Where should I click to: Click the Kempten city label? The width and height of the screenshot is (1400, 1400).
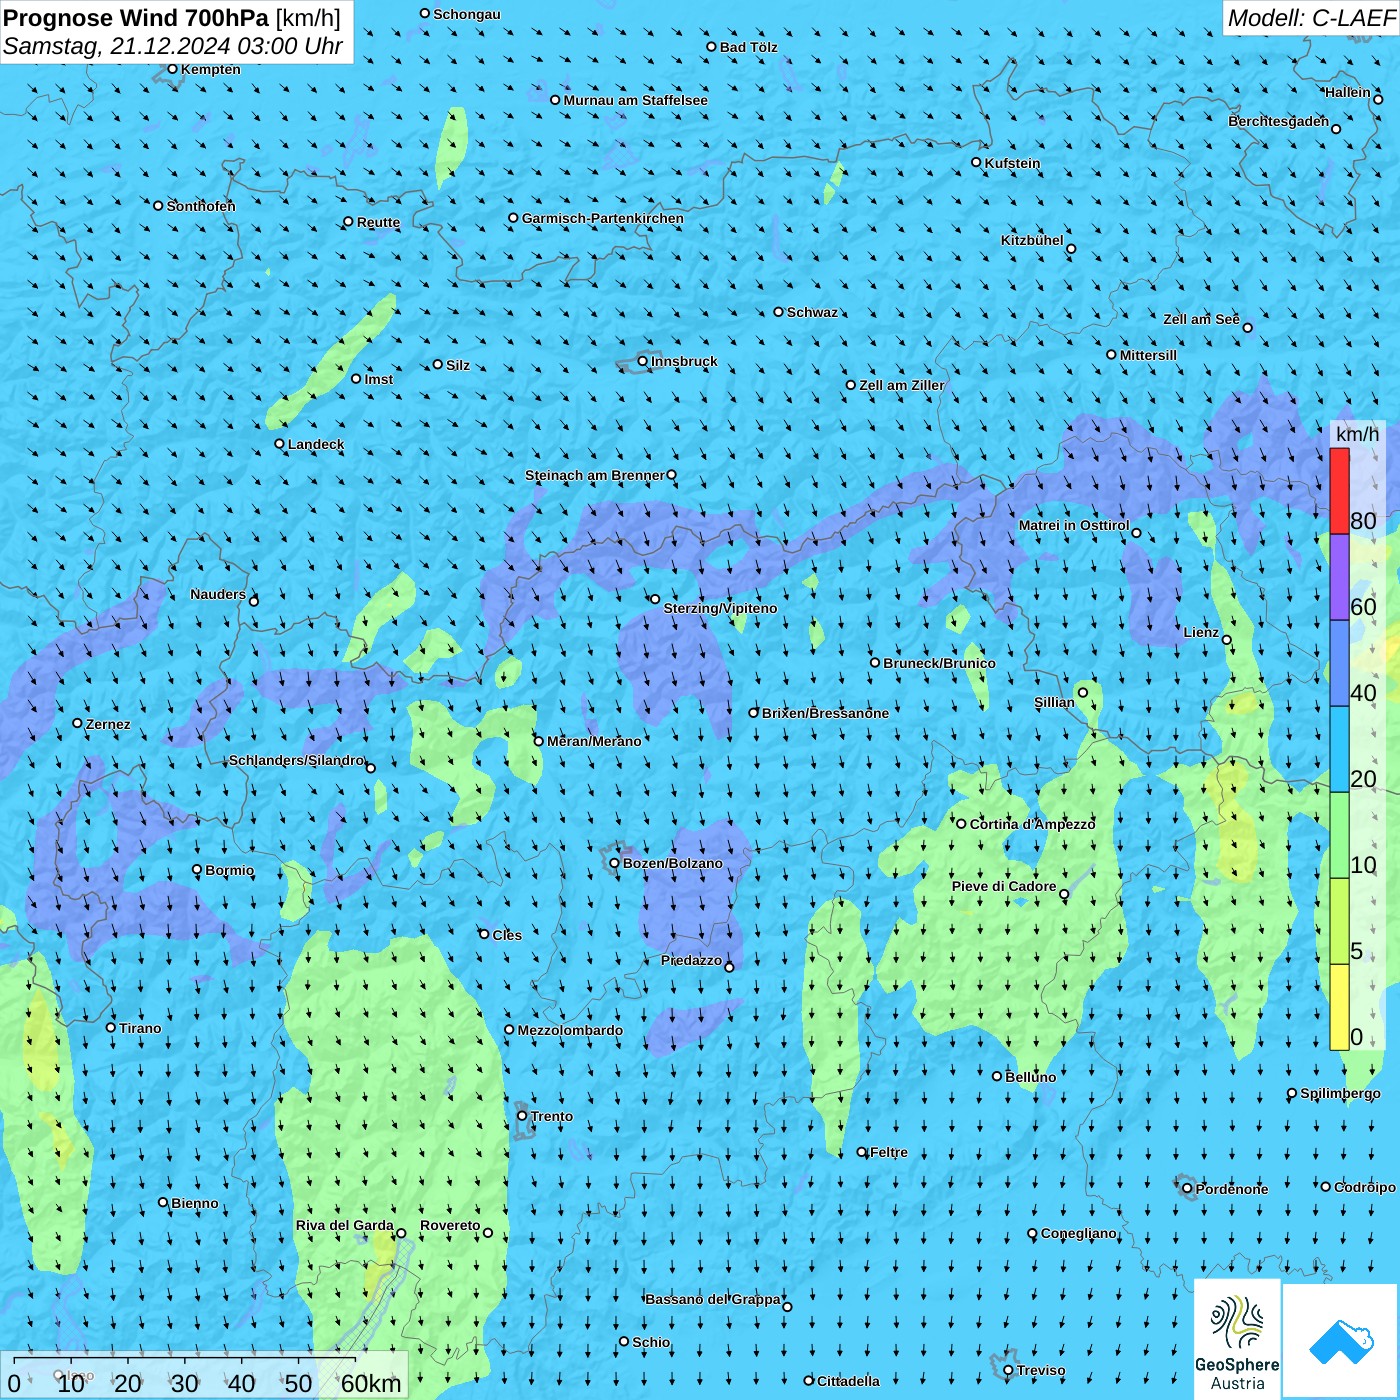click(210, 69)
